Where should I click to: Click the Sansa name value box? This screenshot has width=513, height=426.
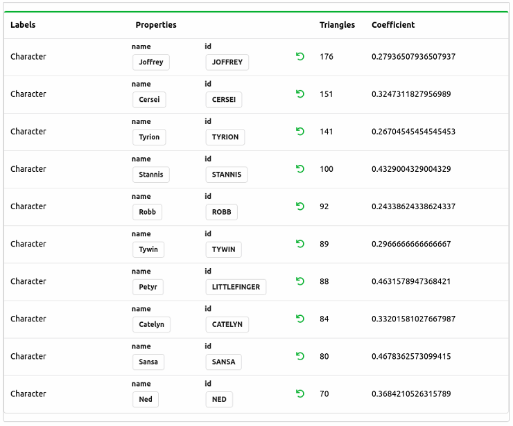pos(148,362)
